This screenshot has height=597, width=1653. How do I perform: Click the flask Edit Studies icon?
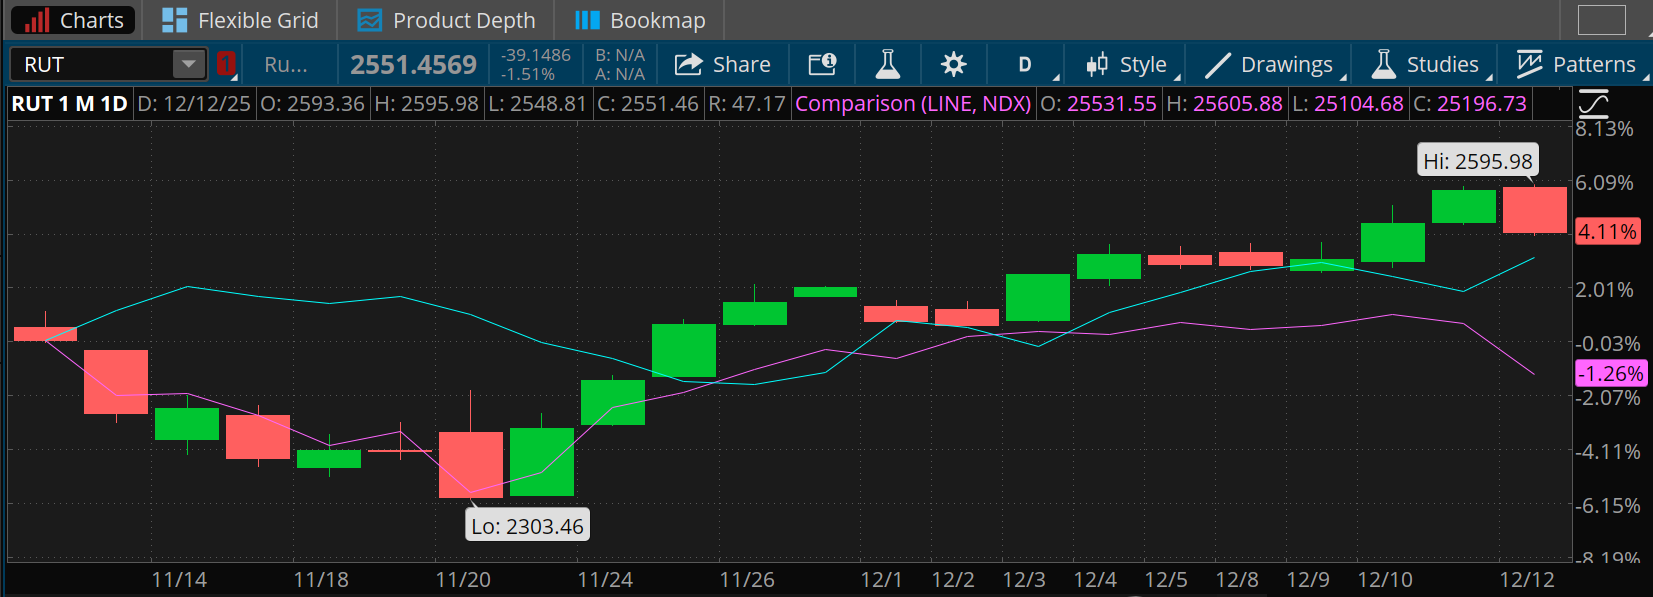[887, 64]
